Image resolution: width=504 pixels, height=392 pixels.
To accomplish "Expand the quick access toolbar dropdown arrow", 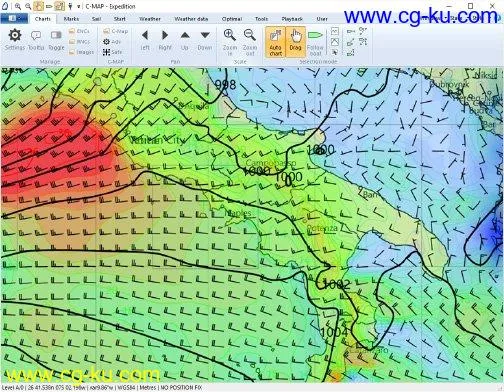I will click(x=79, y=6).
